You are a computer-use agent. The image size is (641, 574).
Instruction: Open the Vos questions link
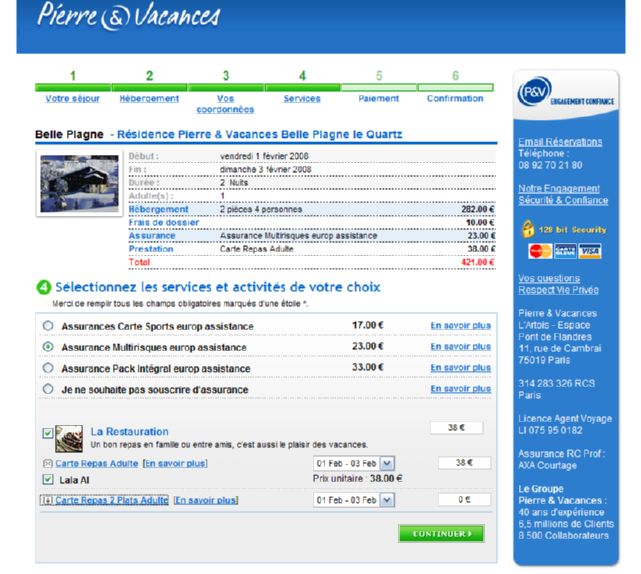click(x=549, y=278)
